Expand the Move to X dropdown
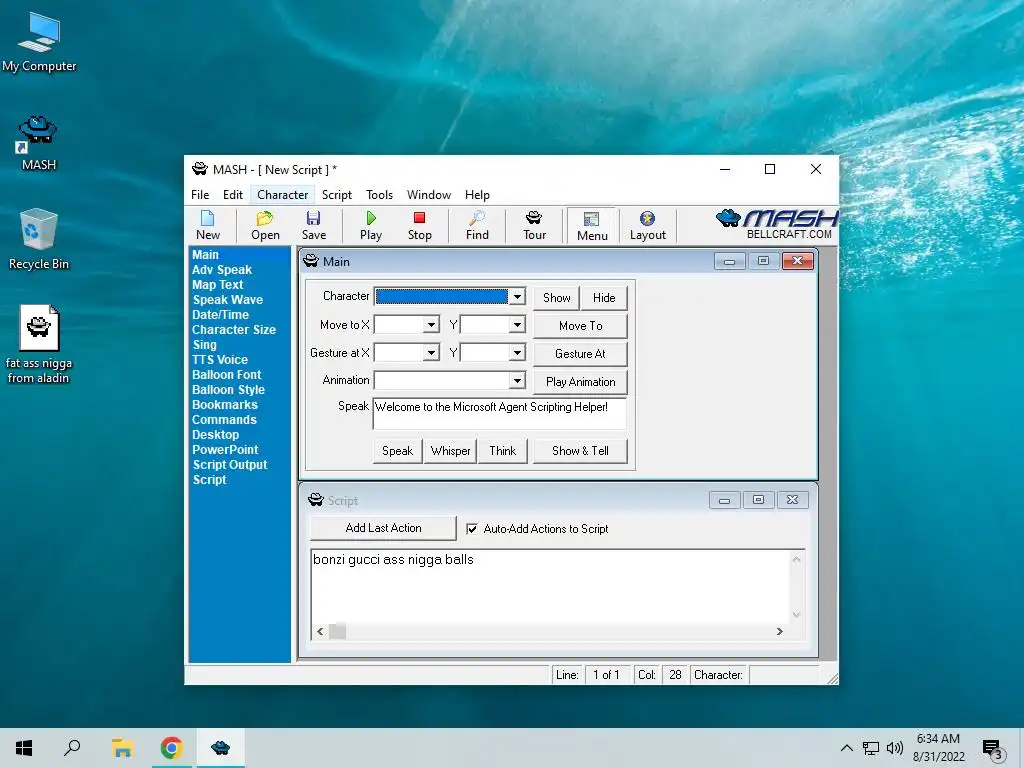 (431, 325)
